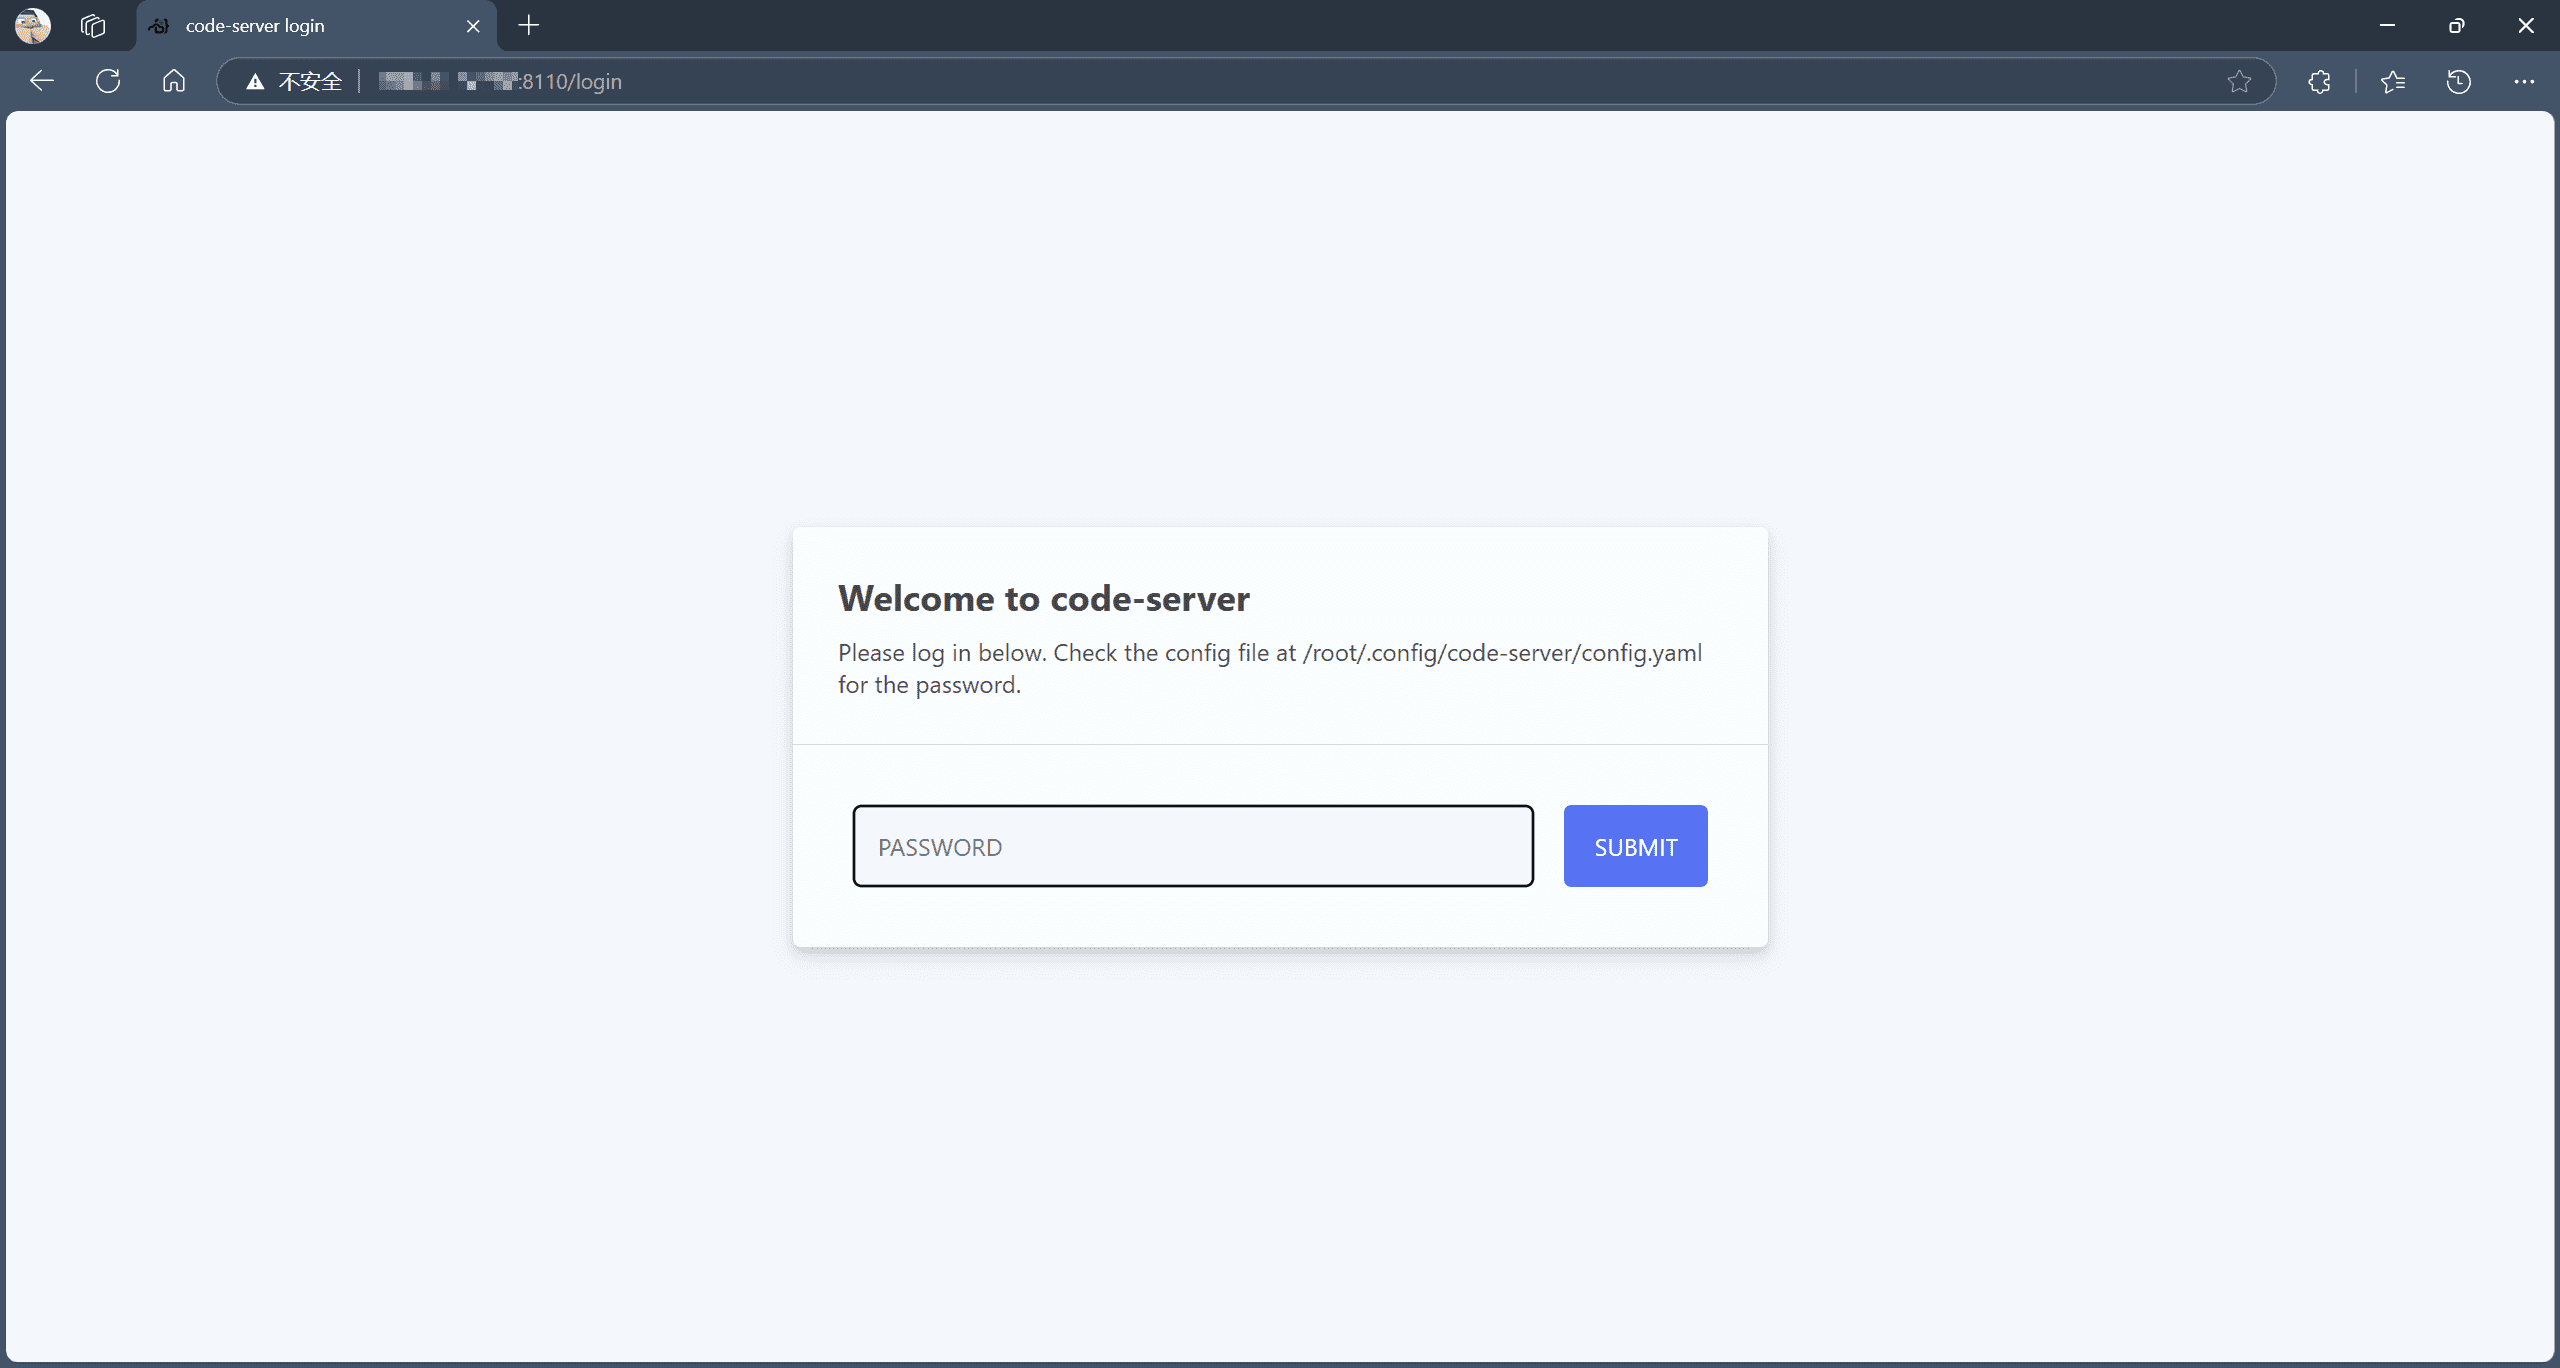This screenshot has width=2560, height=1368.
Task: Go back with the browser back arrow
Action: coord(42,81)
